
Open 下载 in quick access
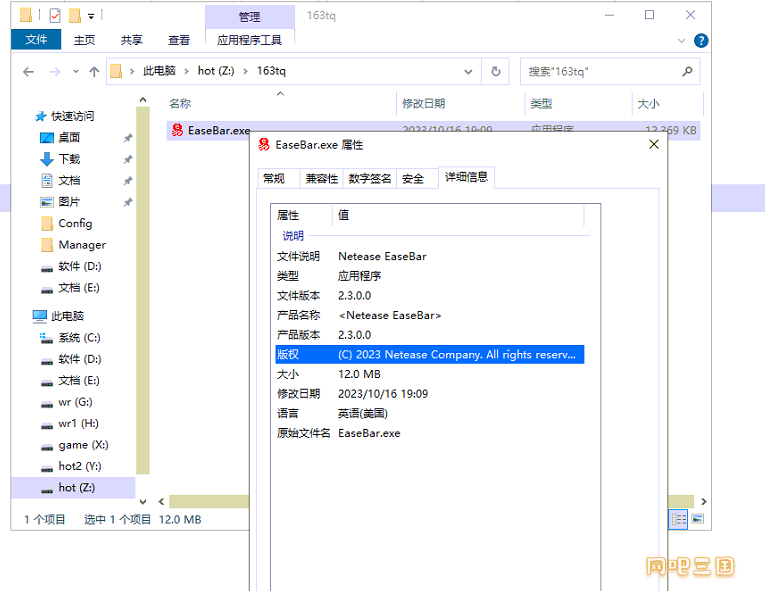(x=69, y=159)
